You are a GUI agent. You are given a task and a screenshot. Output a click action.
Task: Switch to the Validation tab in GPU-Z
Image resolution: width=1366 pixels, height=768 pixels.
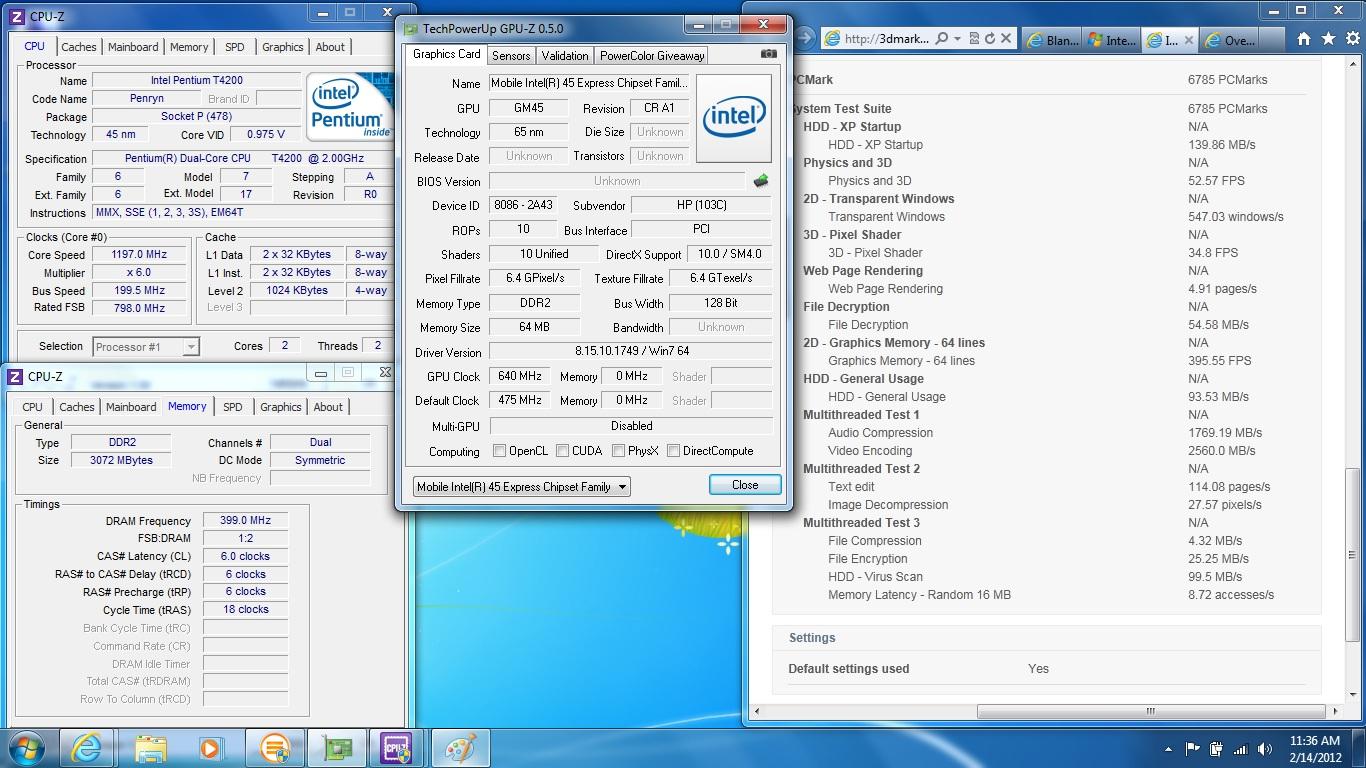tap(565, 56)
